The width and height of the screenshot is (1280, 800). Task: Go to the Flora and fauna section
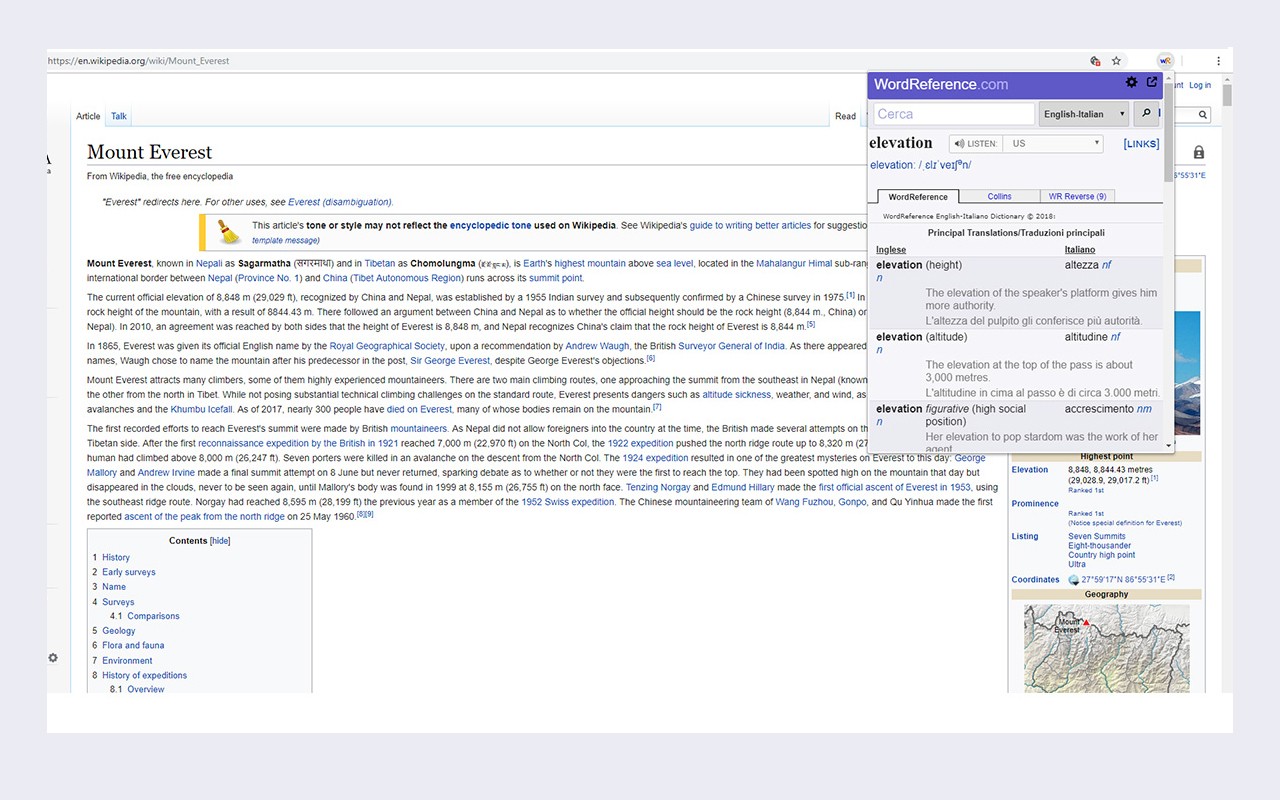133,646
